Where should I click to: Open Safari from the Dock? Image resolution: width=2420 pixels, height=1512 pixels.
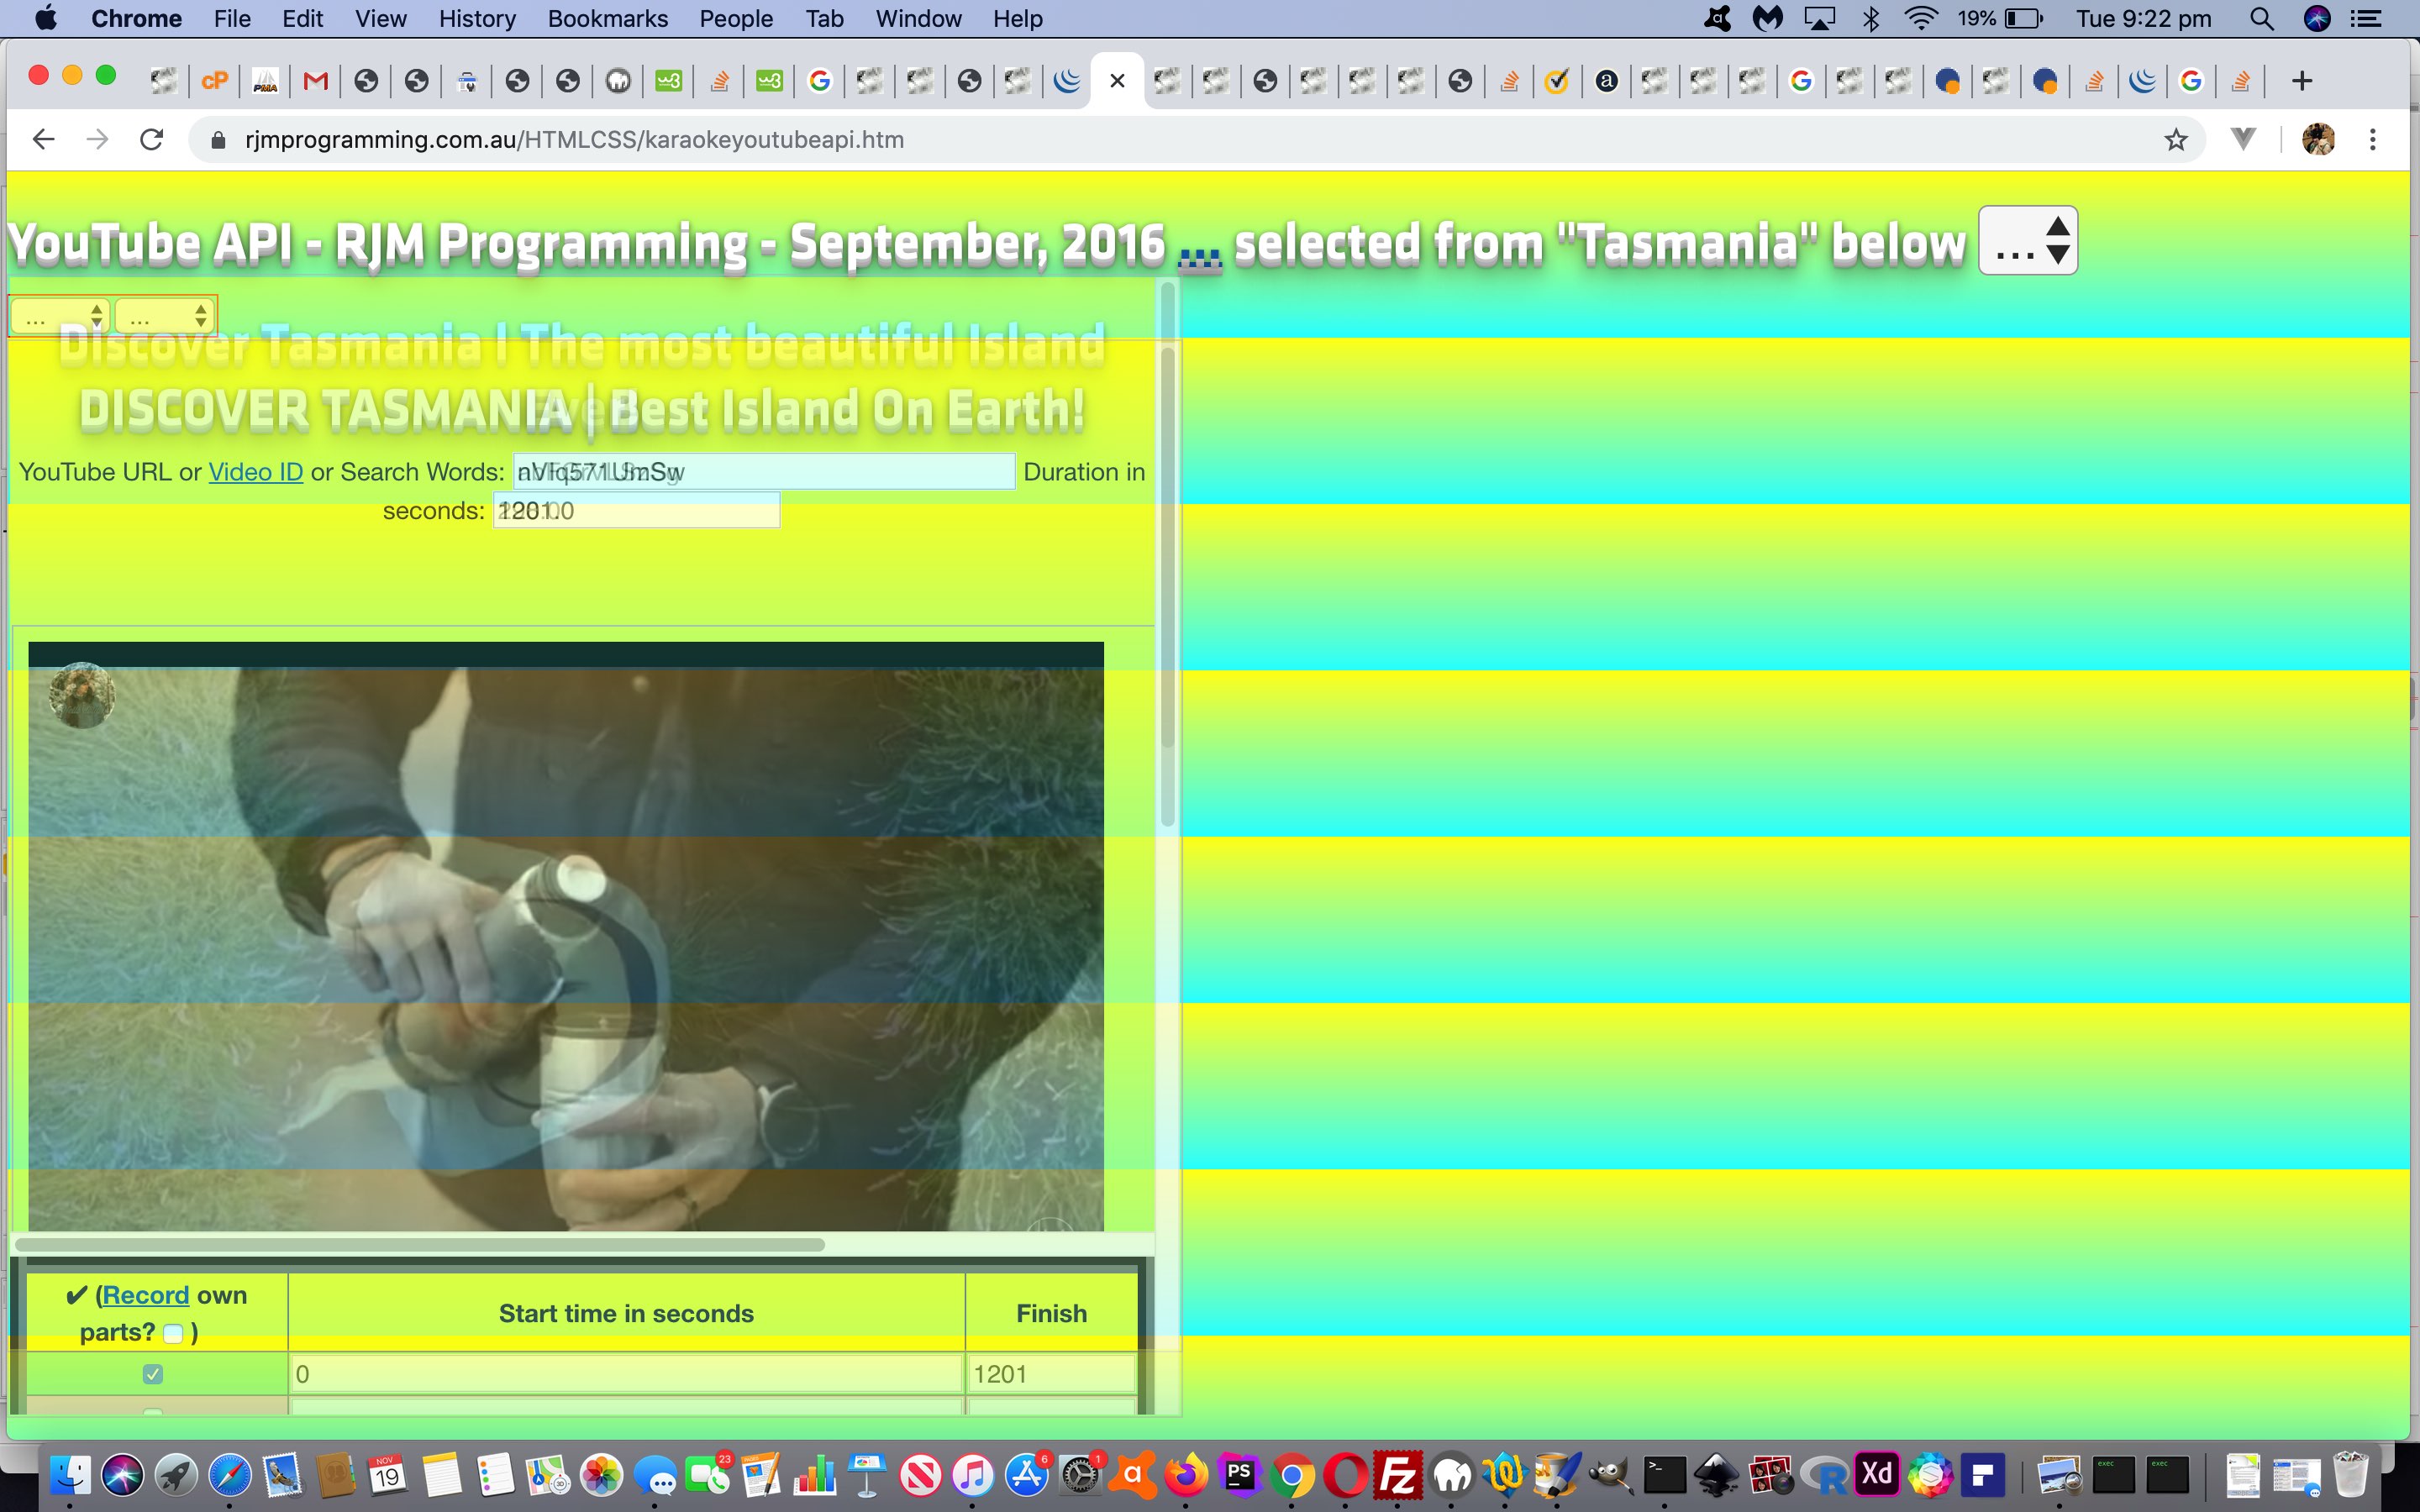[x=230, y=1476]
